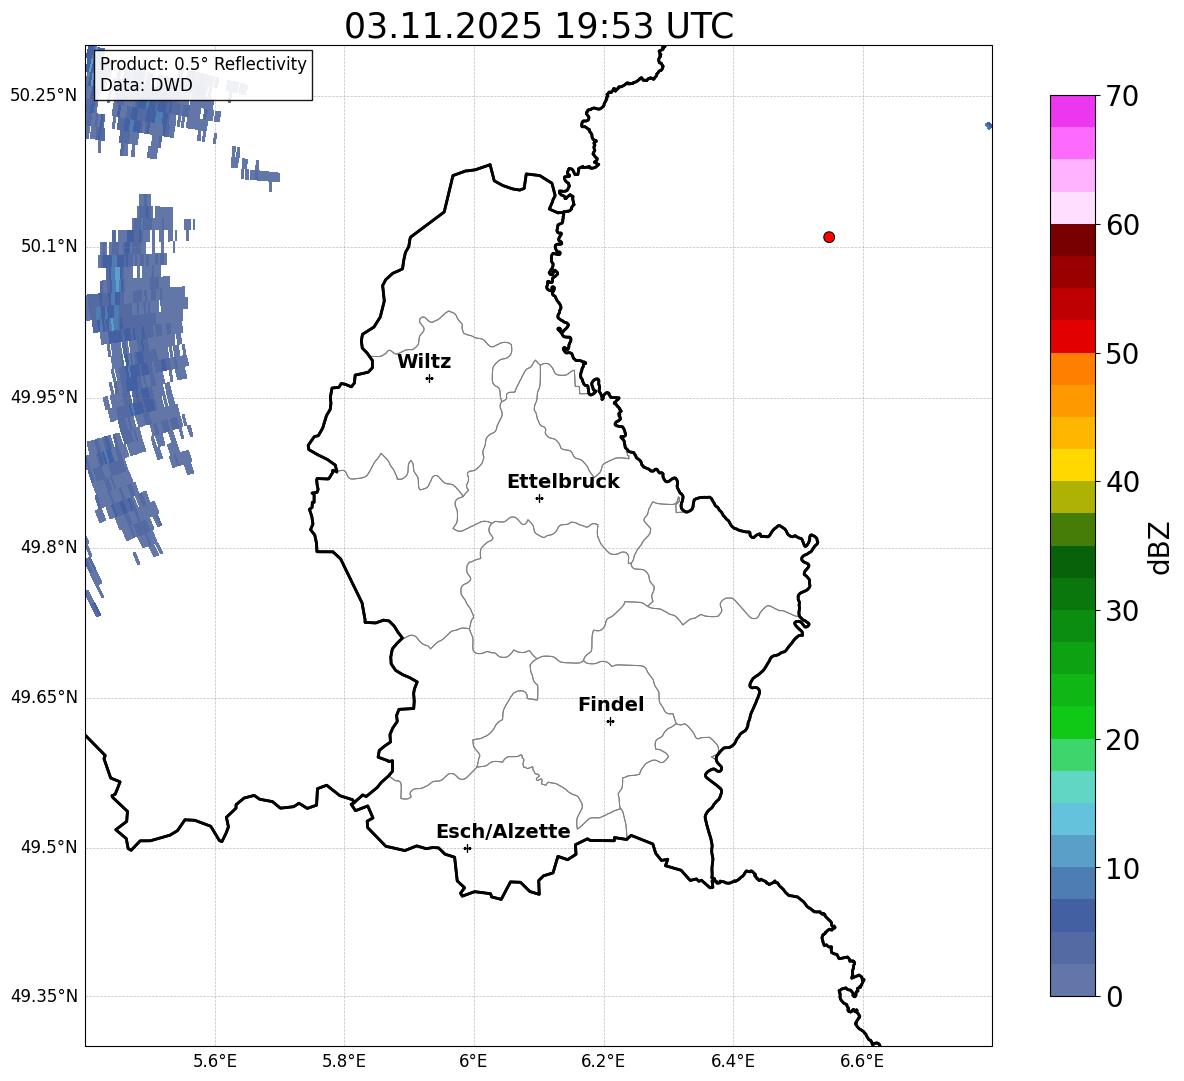The width and height of the screenshot is (1184, 1081).
Task: Click the dBZ colorbar label
Action: 1159,548
